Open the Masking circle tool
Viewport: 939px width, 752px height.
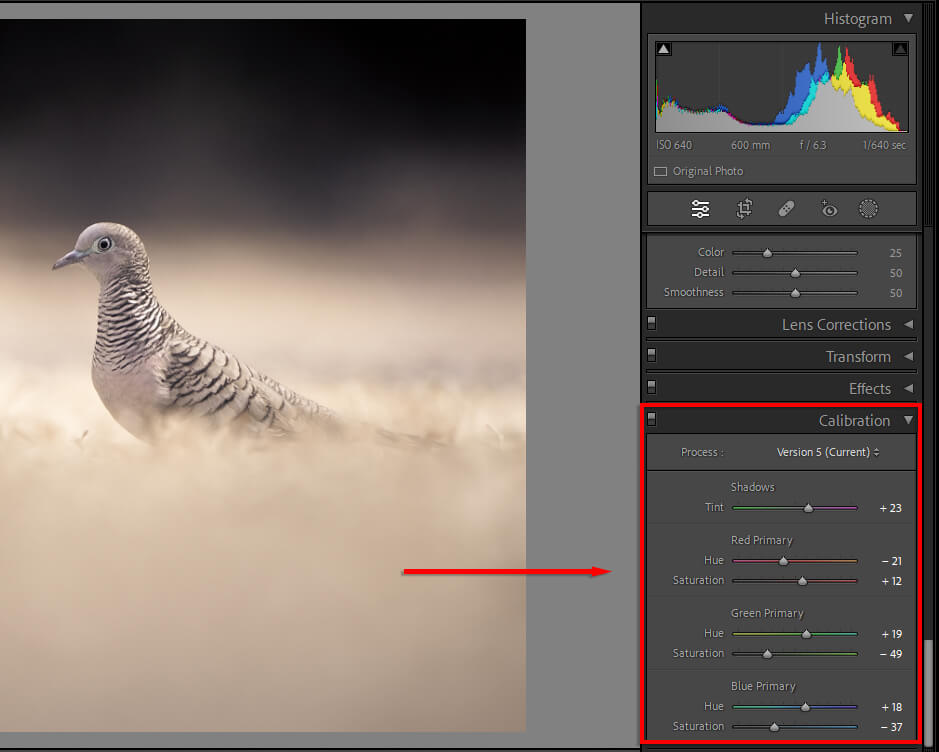(869, 209)
